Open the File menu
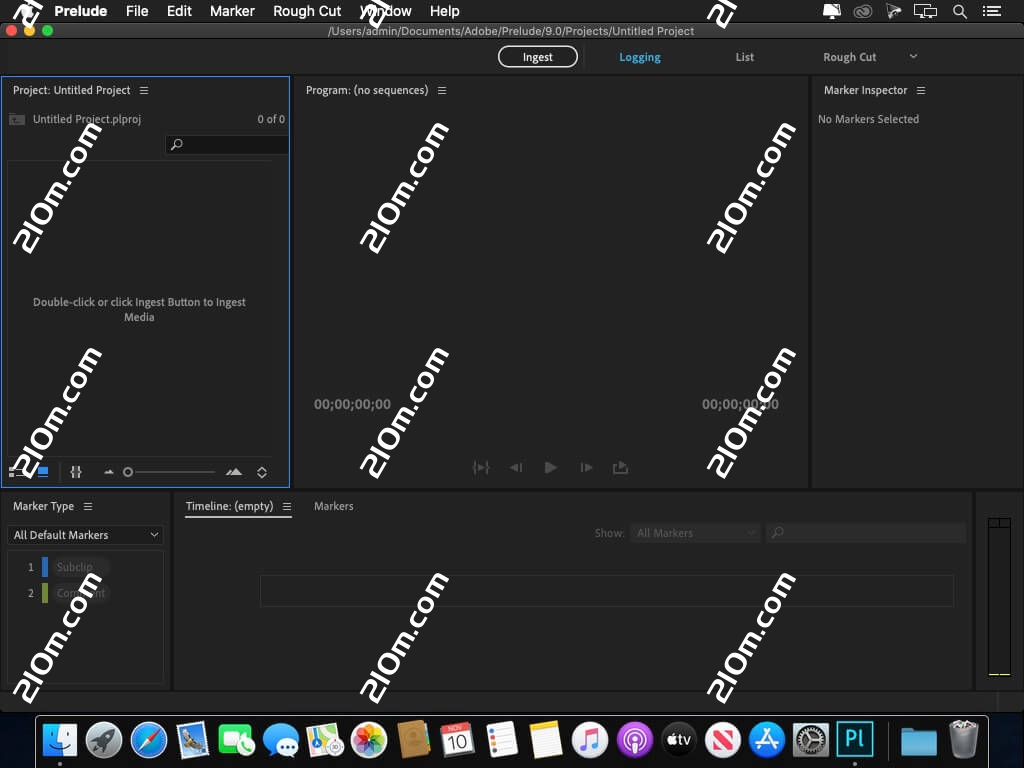1024x768 pixels. coord(137,11)
